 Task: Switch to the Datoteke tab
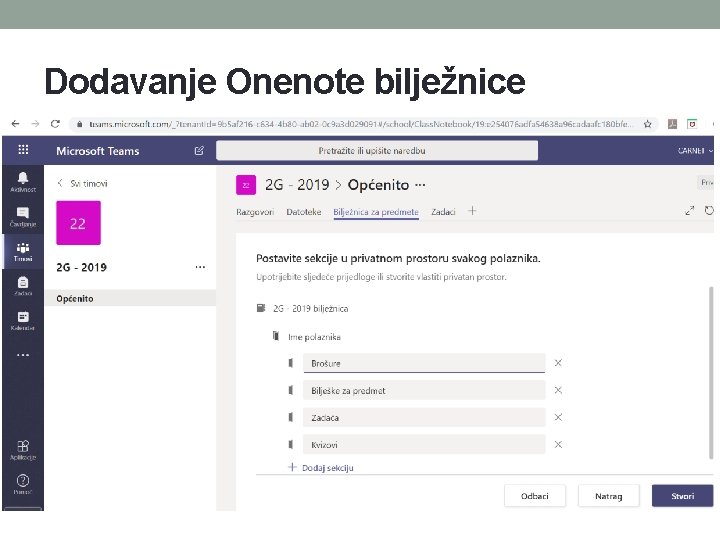point(304,212)
